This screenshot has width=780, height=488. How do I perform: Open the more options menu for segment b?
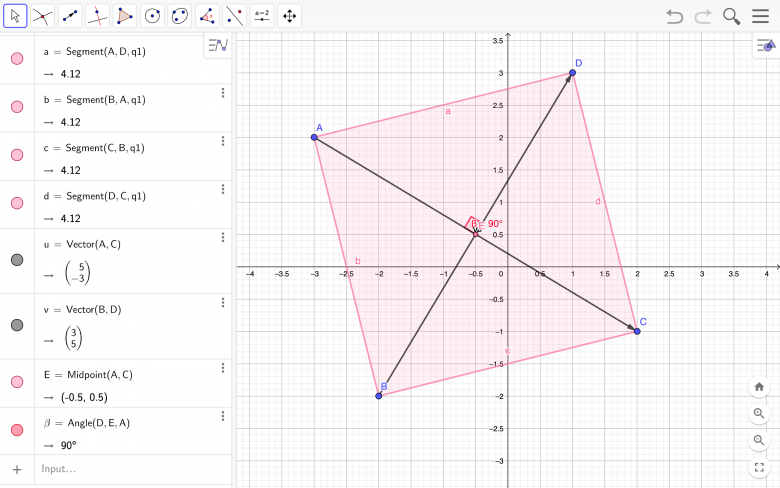tap(223, 93)
